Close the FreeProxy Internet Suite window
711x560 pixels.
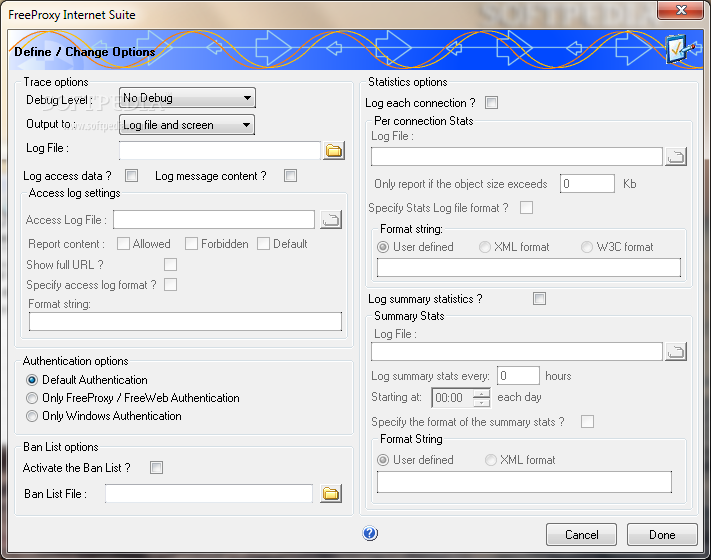coord(680,10)
